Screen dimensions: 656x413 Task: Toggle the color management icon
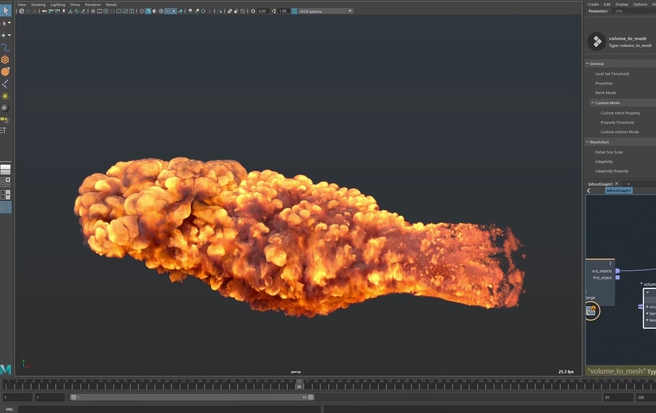click(x=294, y=11)
